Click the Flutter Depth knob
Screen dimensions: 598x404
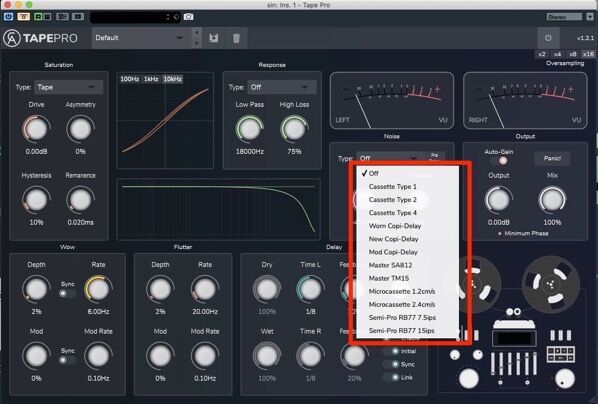pos(160,289)
